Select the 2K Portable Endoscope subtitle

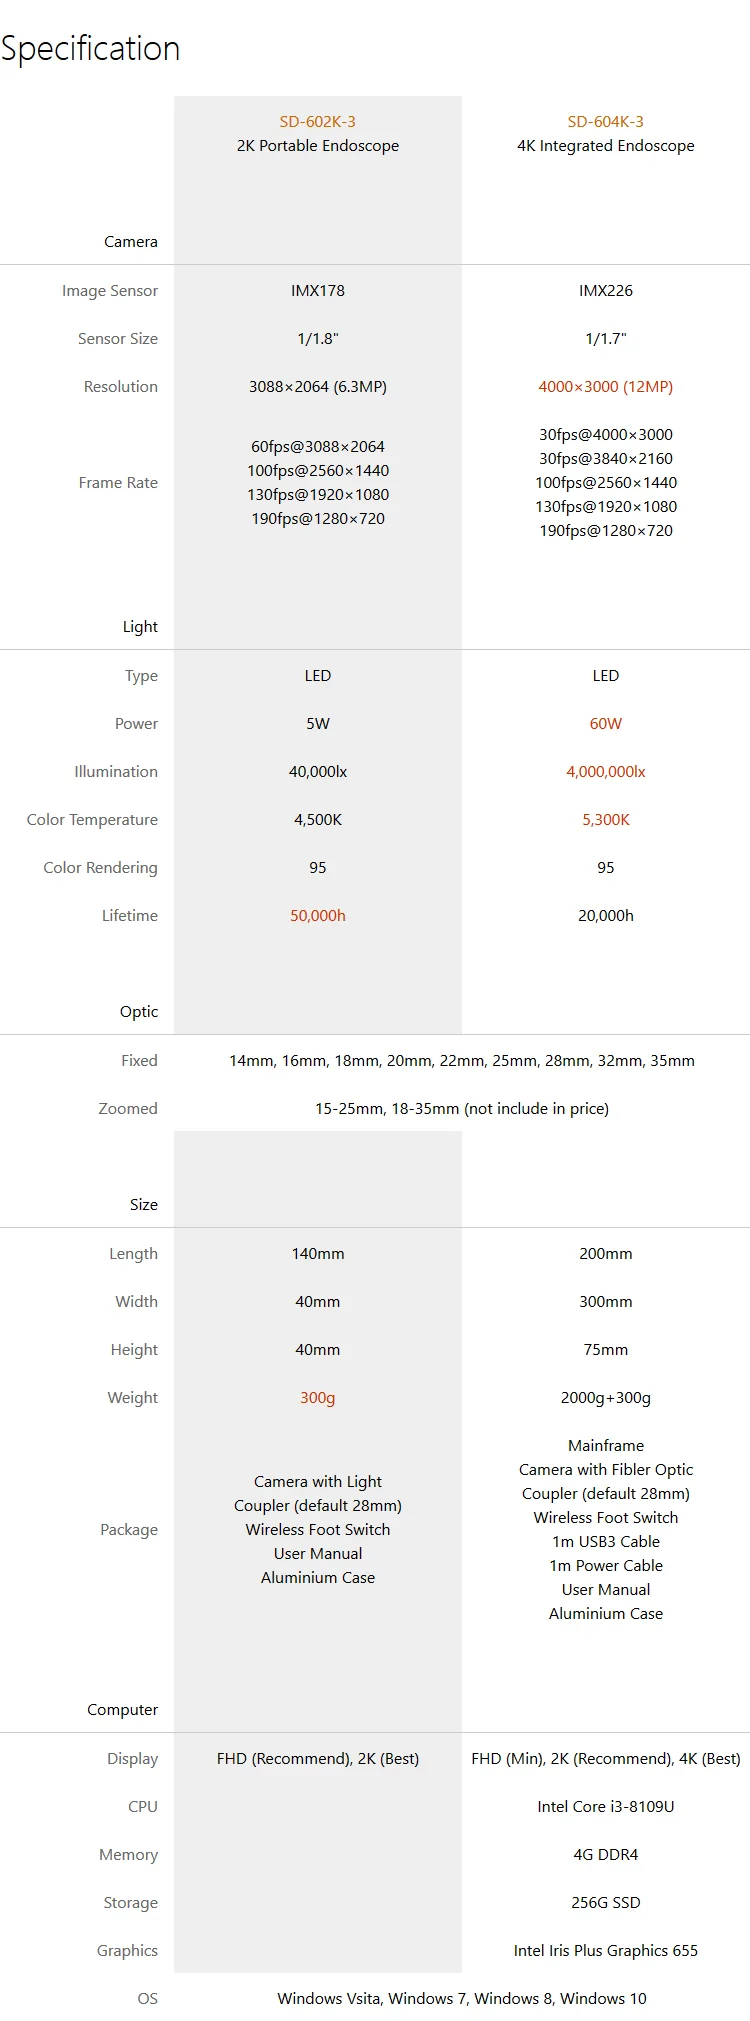tap(317, 146)
